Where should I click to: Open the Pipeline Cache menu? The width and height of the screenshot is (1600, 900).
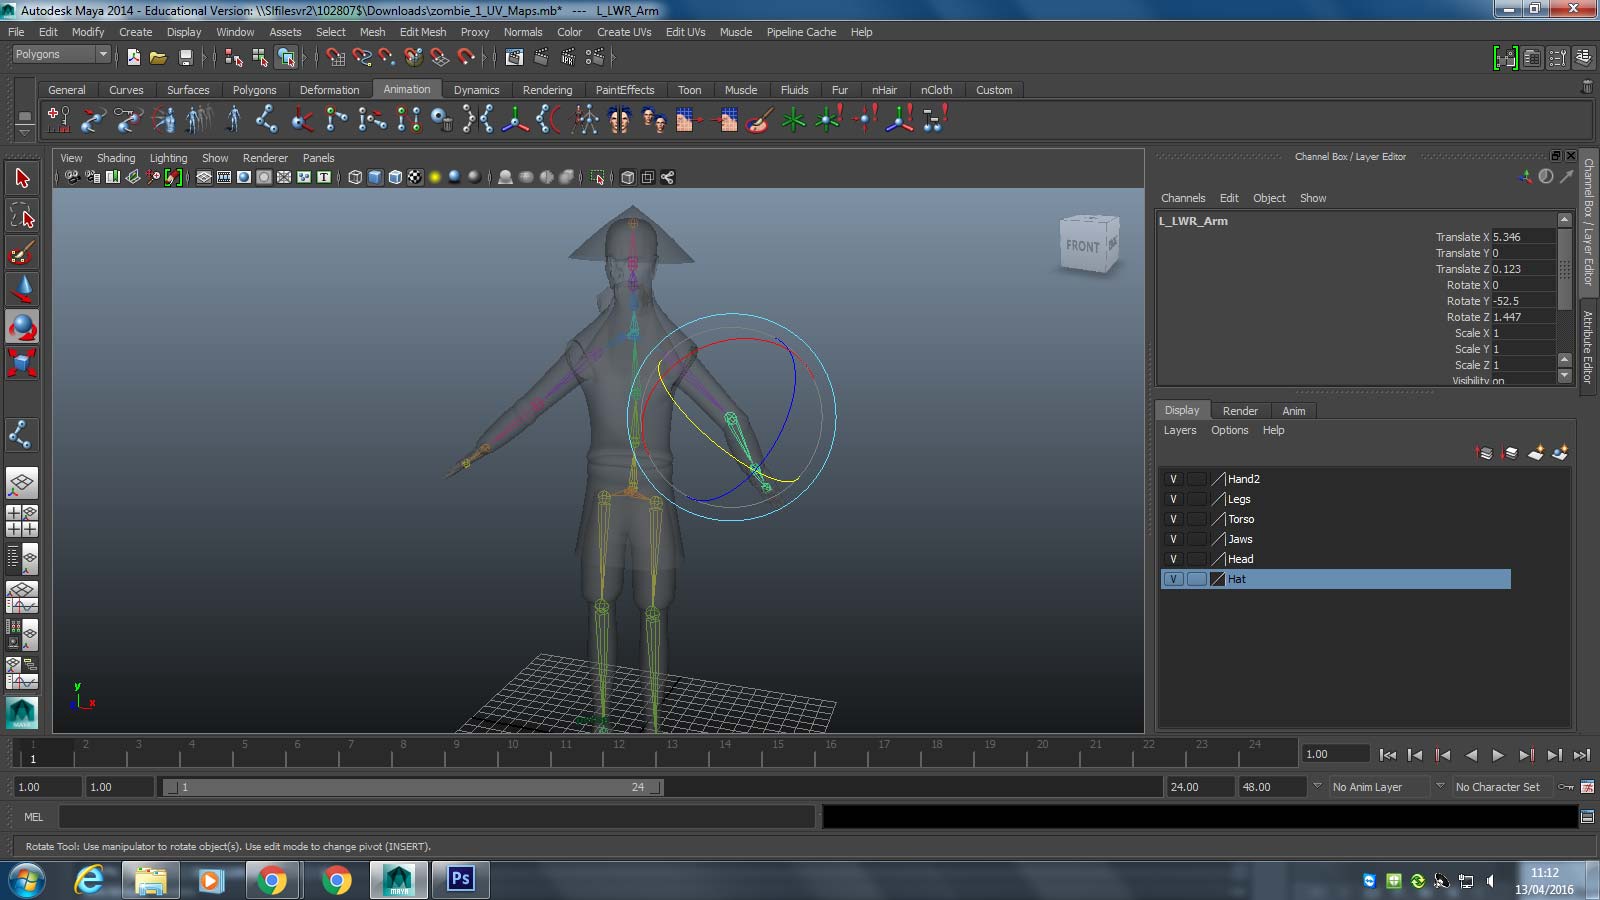point(801,32)
